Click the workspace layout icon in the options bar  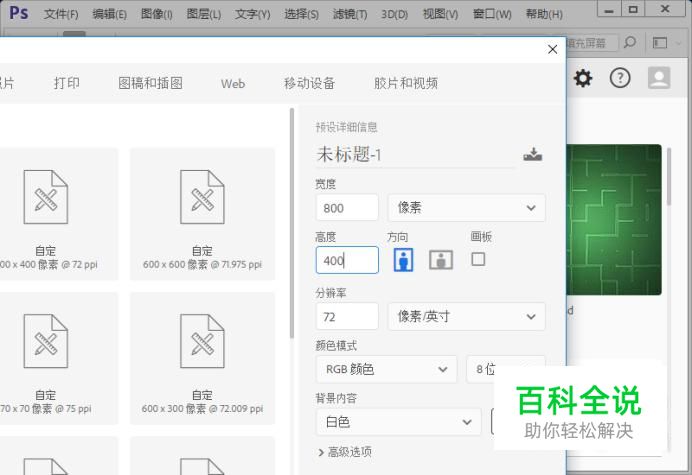point(660,43)
